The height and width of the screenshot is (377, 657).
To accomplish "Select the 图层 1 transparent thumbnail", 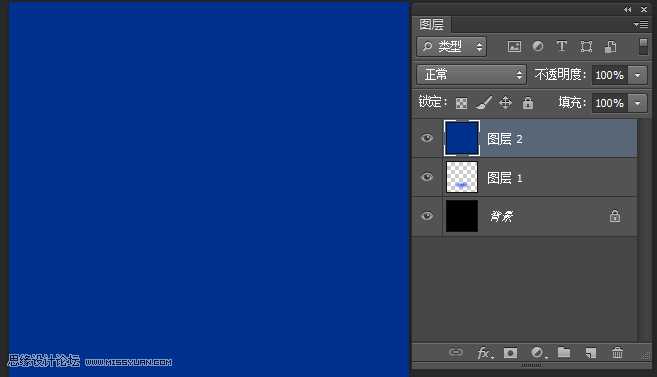I will (462, 177).
